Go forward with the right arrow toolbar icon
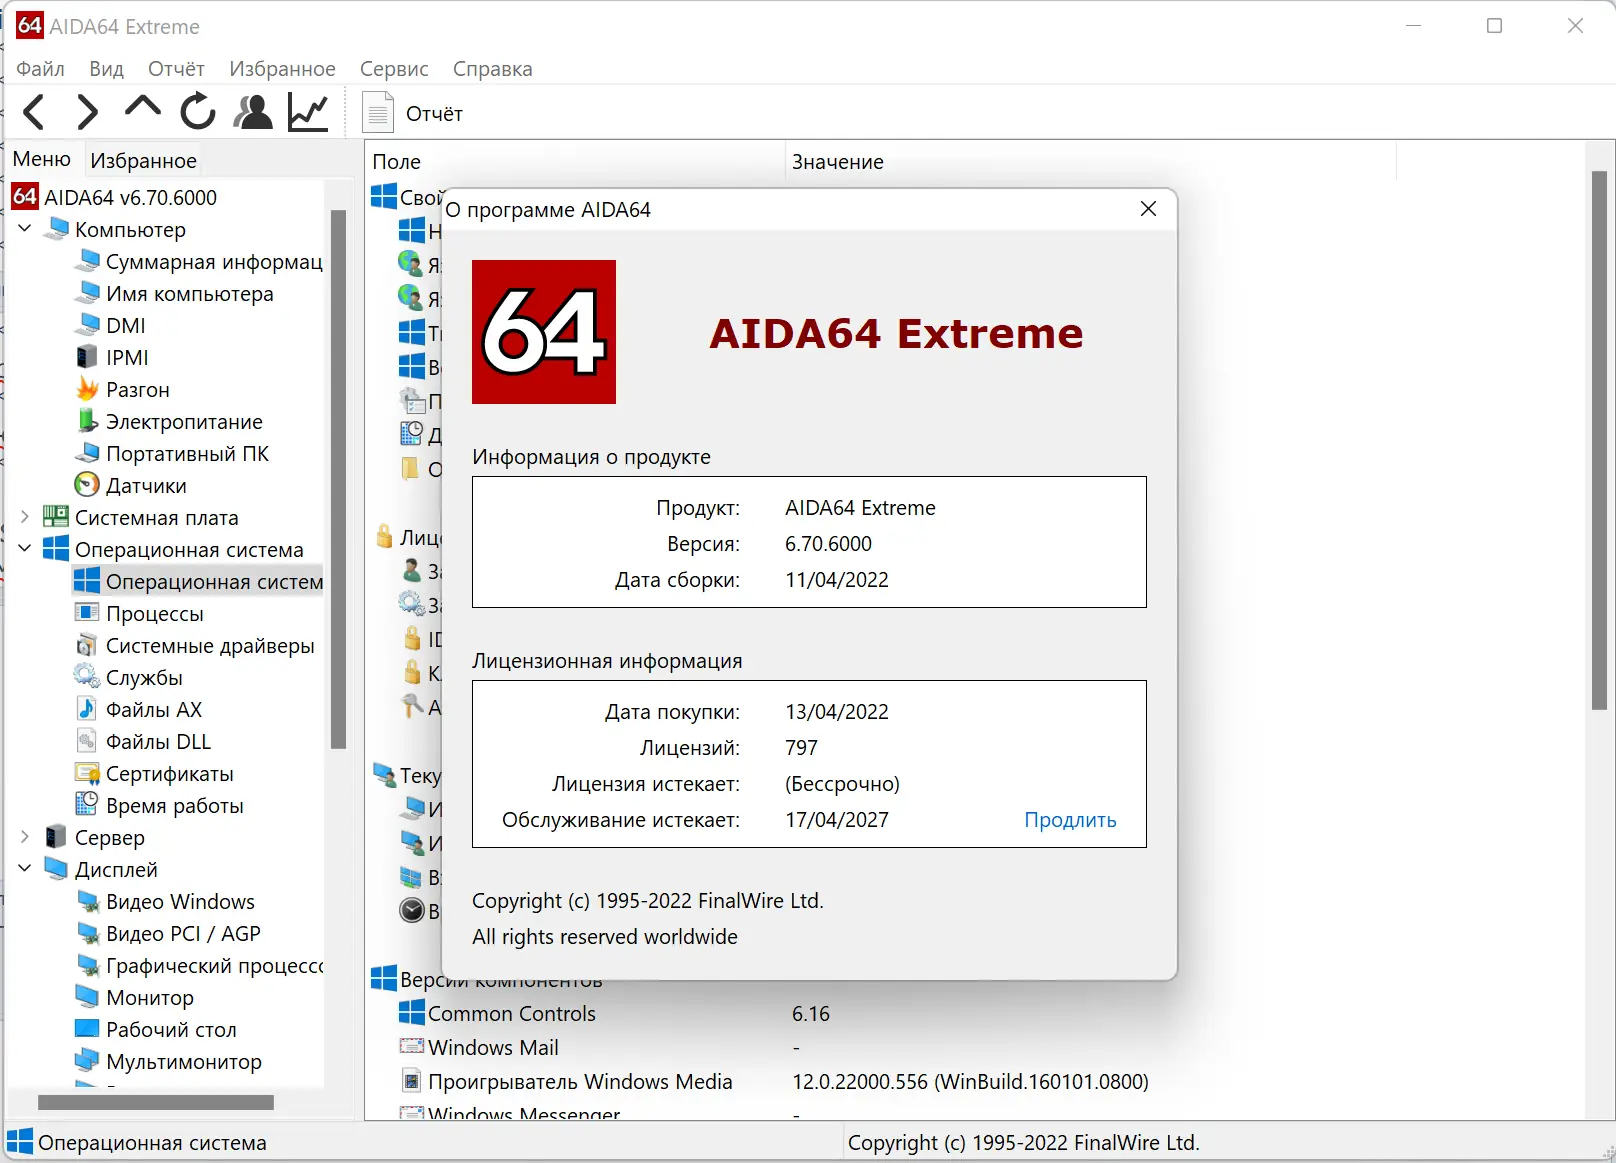Viewport: 1616px width, 1163px height. pos(88,112)
